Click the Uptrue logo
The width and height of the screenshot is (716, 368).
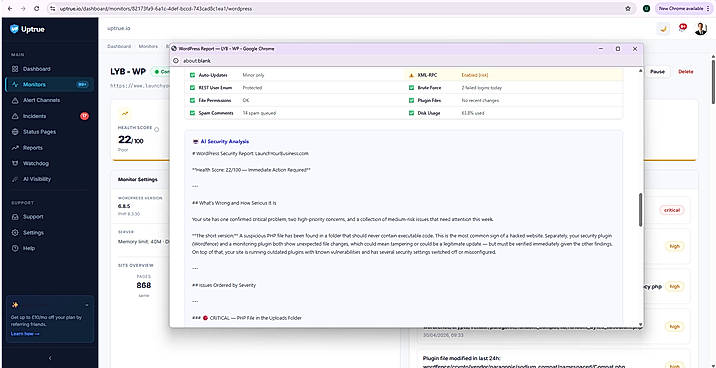click(x=27, y=29)
